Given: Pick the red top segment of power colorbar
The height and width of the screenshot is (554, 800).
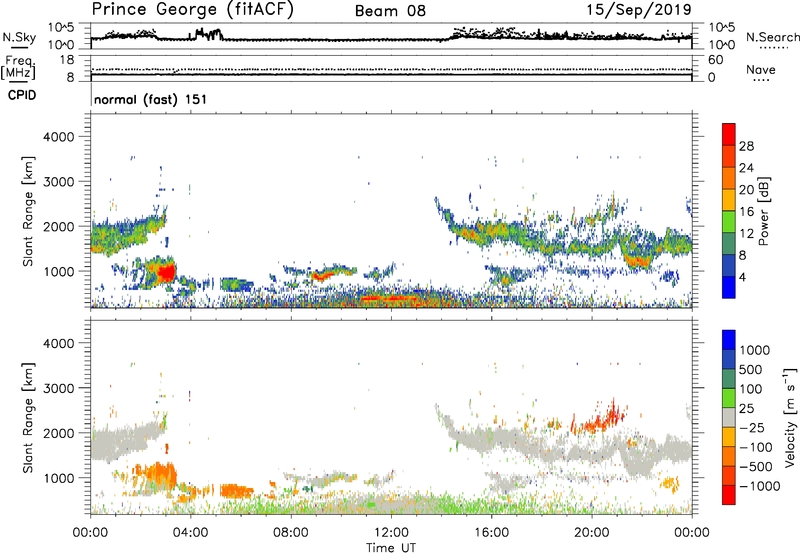Looking at the screenshot, I should pos(729,135).
